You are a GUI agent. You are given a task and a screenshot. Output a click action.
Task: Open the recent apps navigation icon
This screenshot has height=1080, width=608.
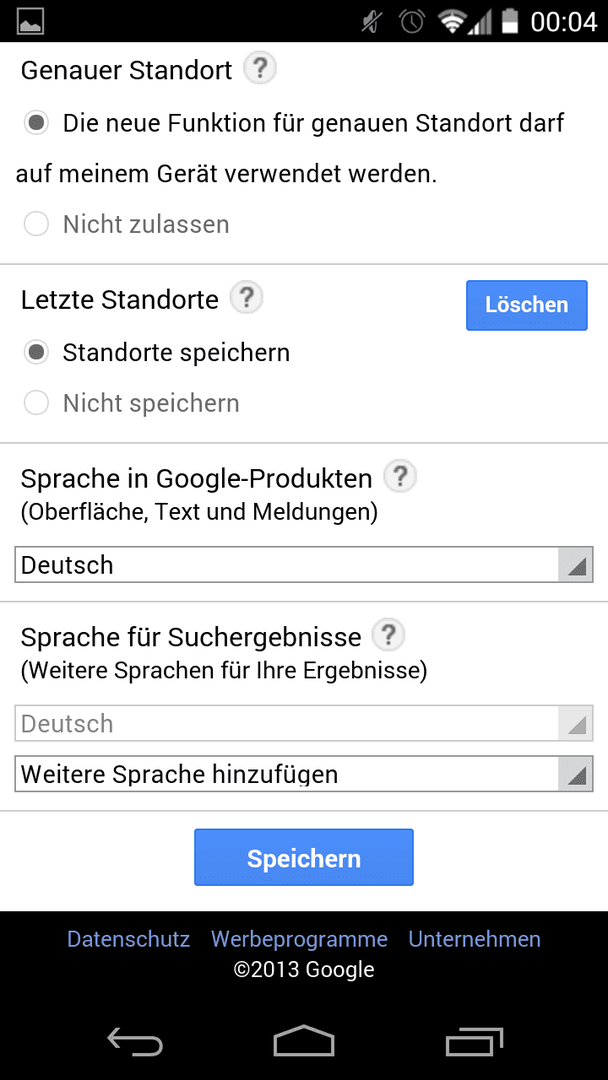(474, 1041)
